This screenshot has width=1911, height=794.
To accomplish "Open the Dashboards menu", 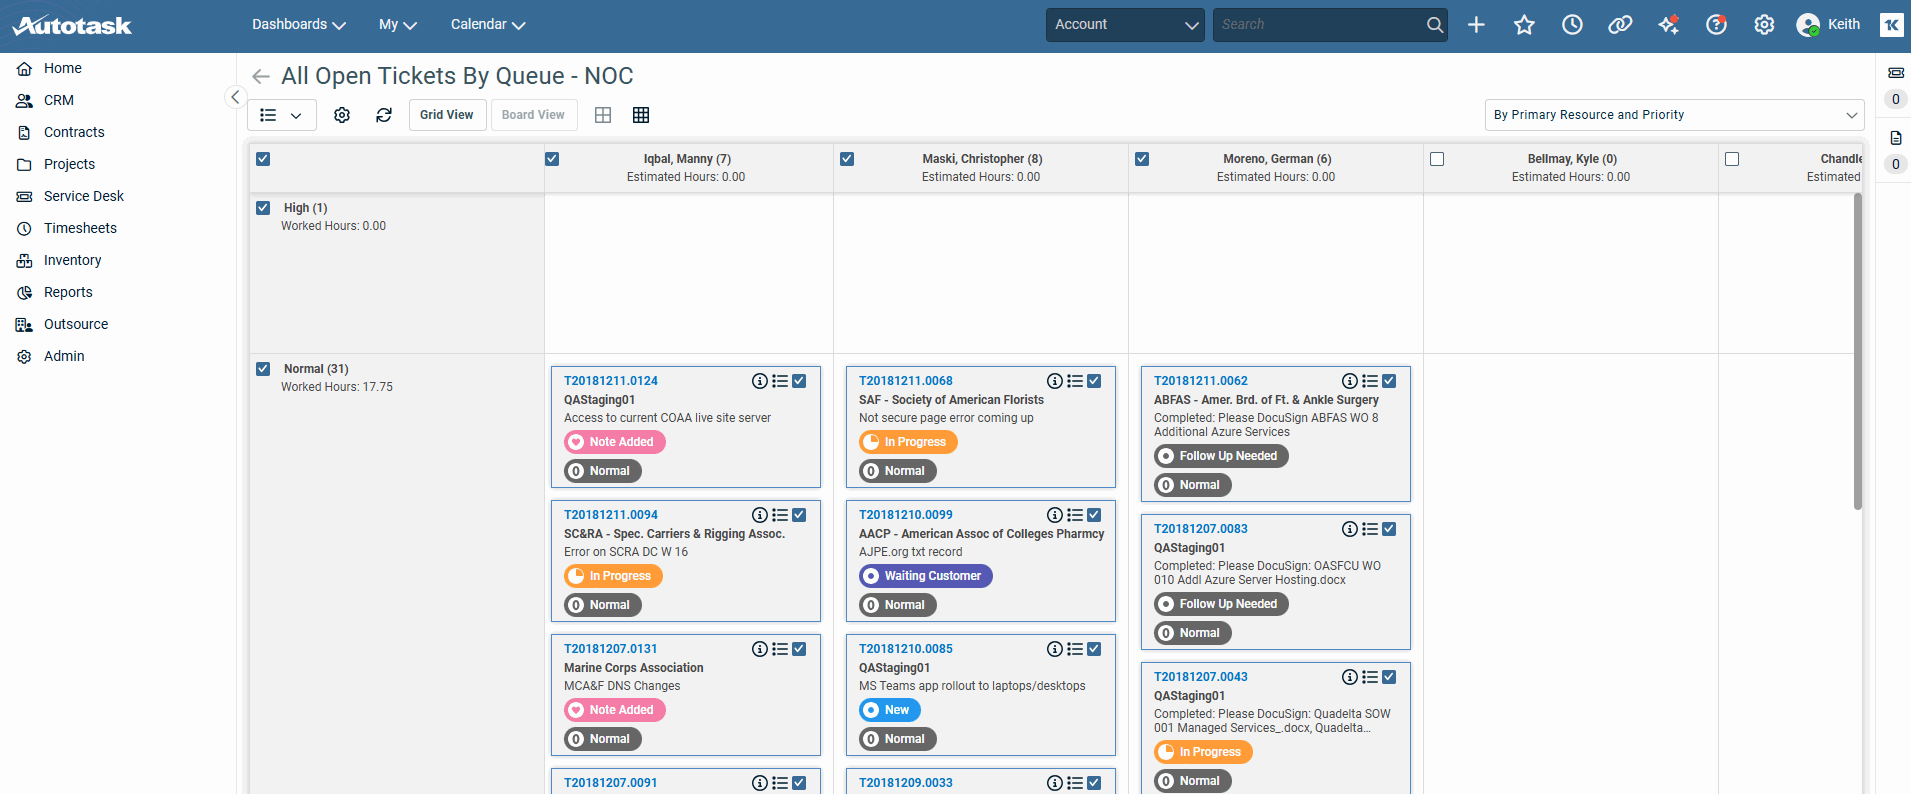I will coord(299,25).
